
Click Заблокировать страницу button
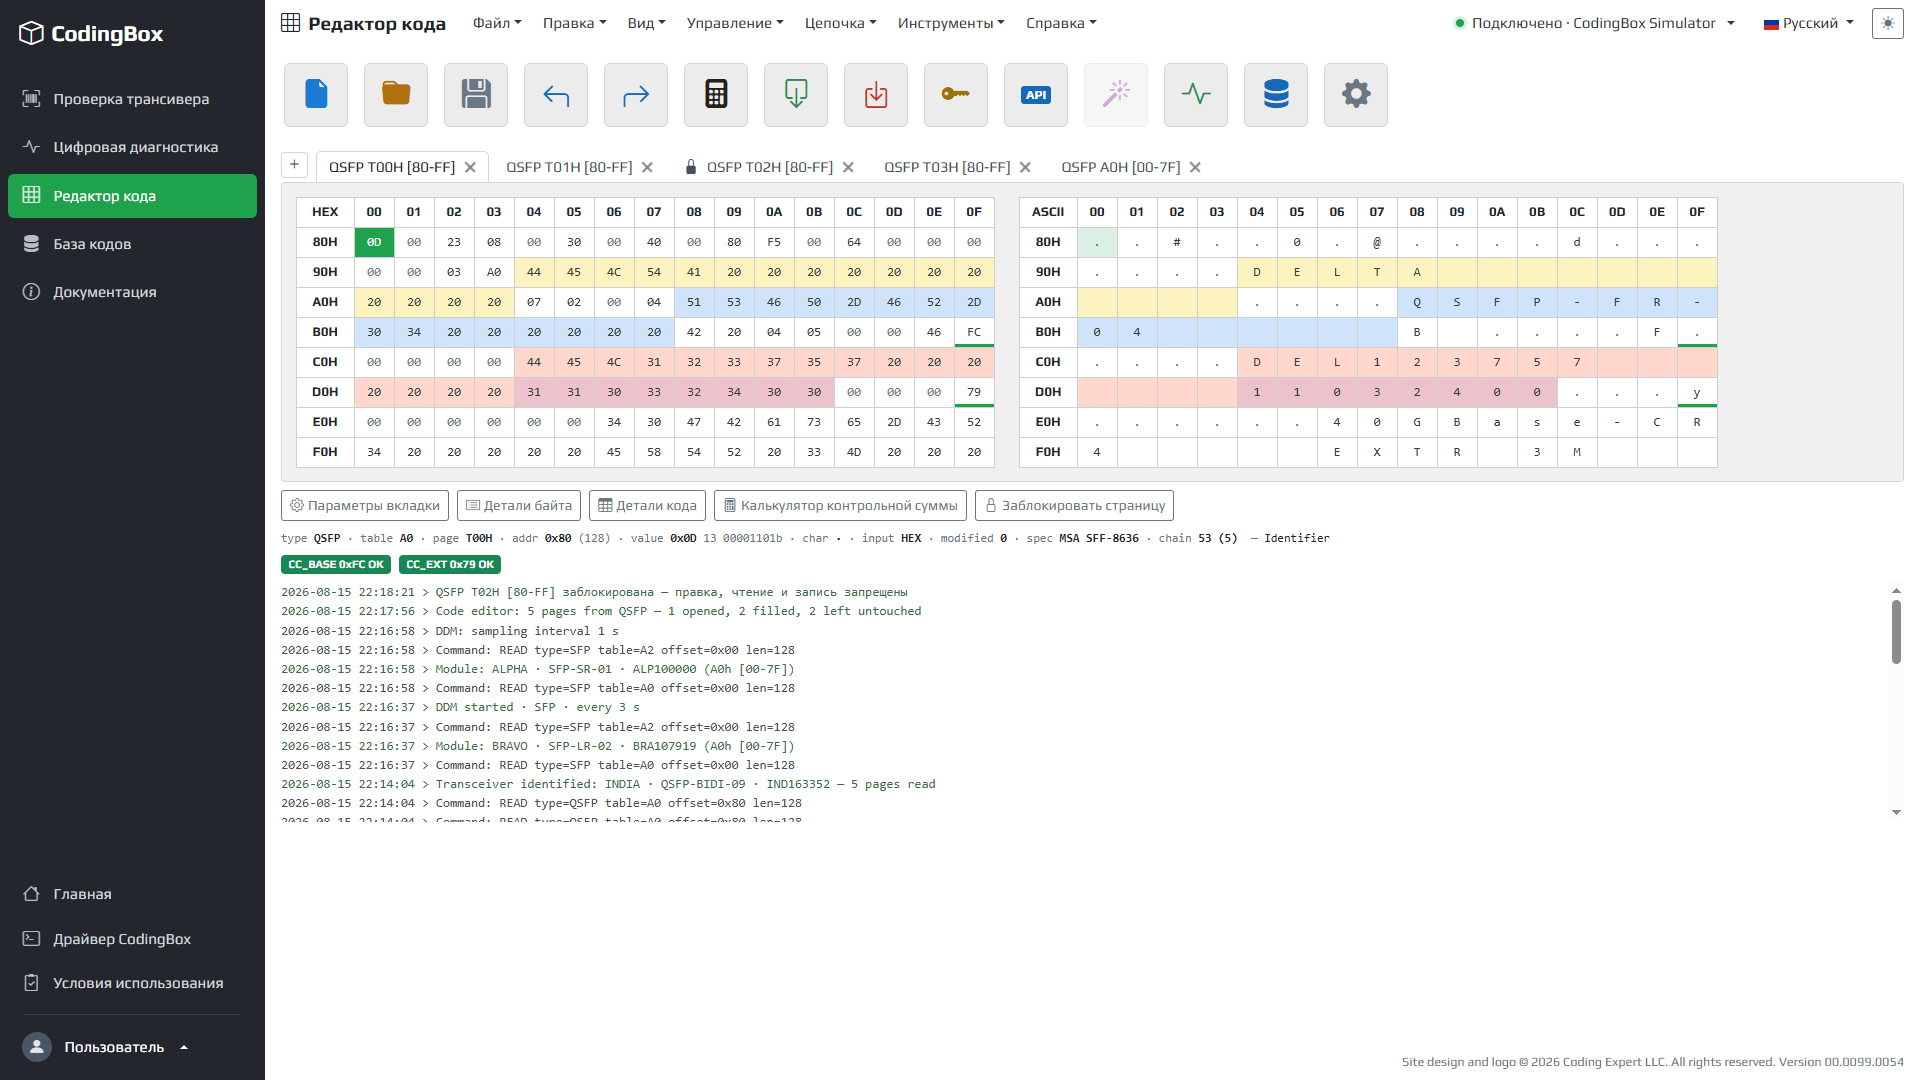tap(1074, 505)
